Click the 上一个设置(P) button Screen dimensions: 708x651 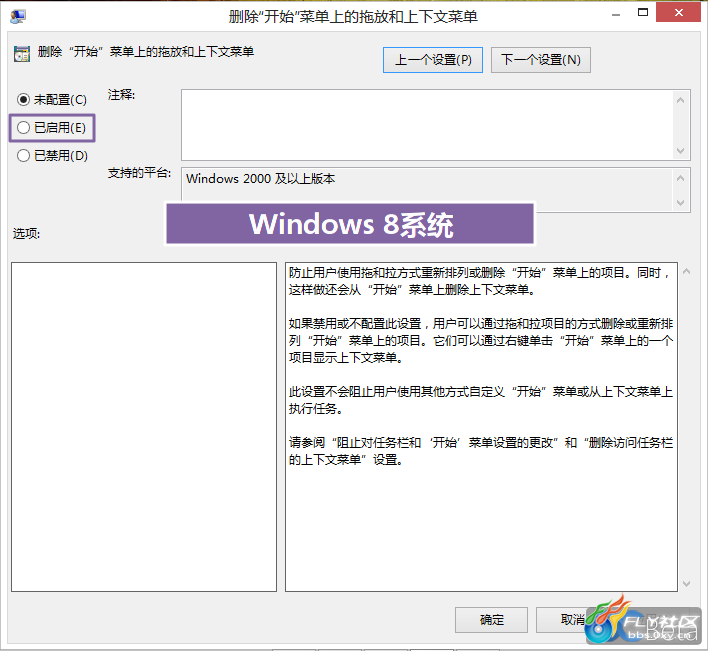(433, 60)
